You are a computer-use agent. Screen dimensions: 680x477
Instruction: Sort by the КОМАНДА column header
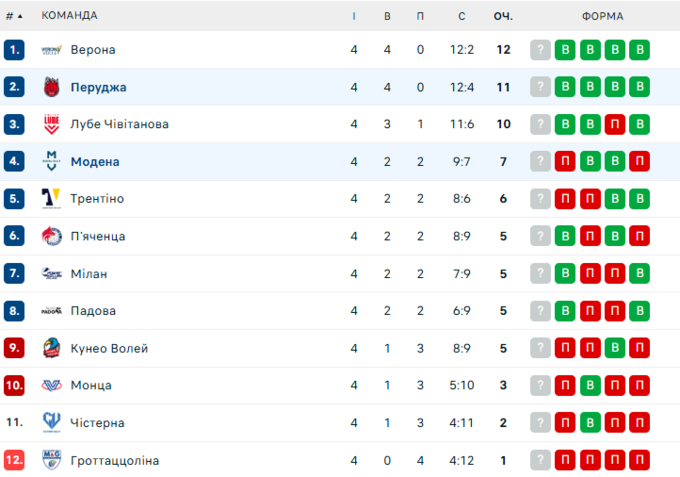[70, 16]
